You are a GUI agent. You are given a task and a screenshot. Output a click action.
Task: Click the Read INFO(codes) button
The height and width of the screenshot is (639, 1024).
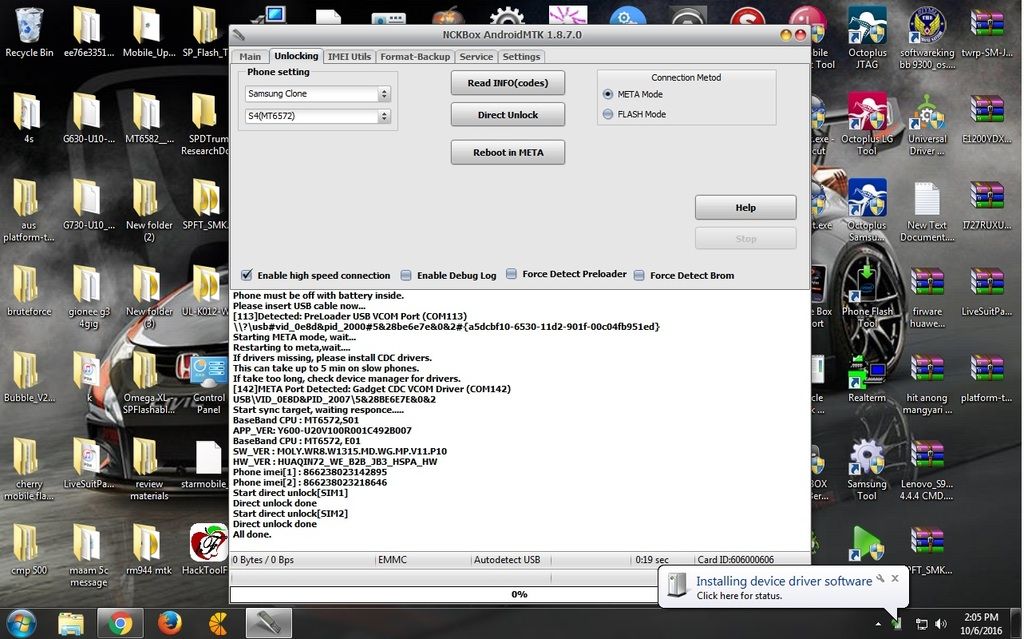pos(507,83)
